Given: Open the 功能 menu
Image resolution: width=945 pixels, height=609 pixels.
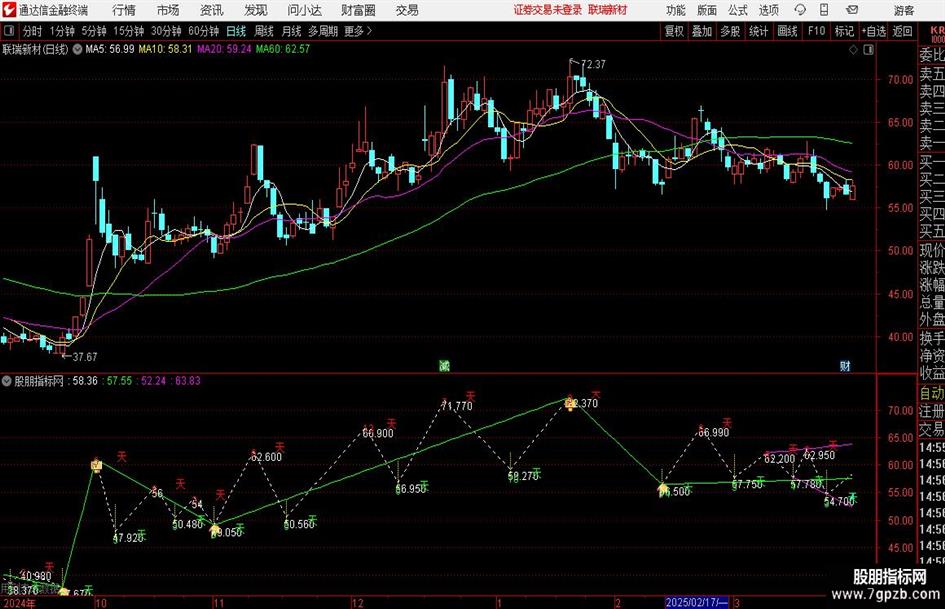Looking at the screenshot, I should 676,10.
